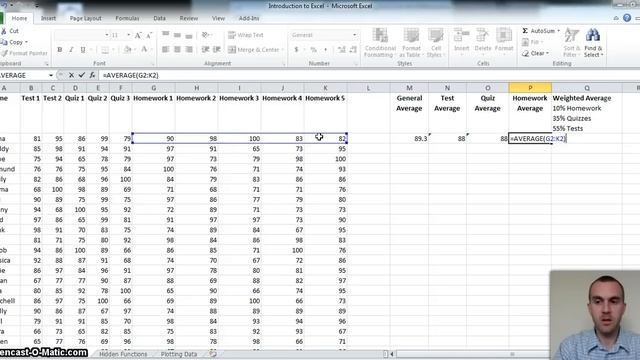Click the Copy icon in Clipboard group
This screenshot has width=640, height=360.
click(4, 42)
